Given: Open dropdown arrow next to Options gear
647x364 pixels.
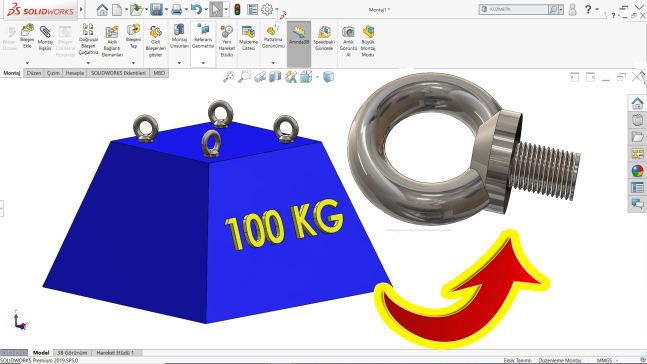Looking at the screenshot, I should 277,9.
